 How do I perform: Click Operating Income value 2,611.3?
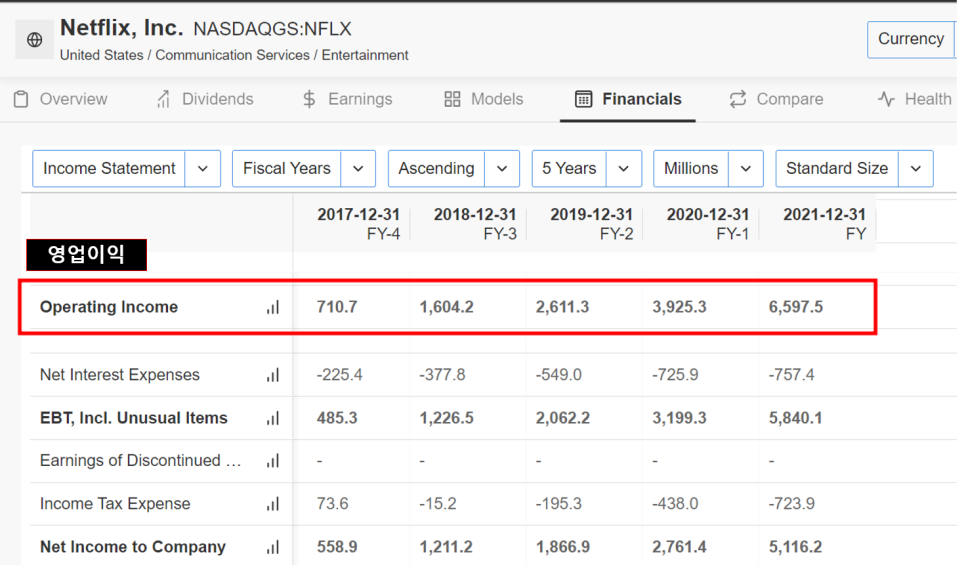click(x=562, y=307)
